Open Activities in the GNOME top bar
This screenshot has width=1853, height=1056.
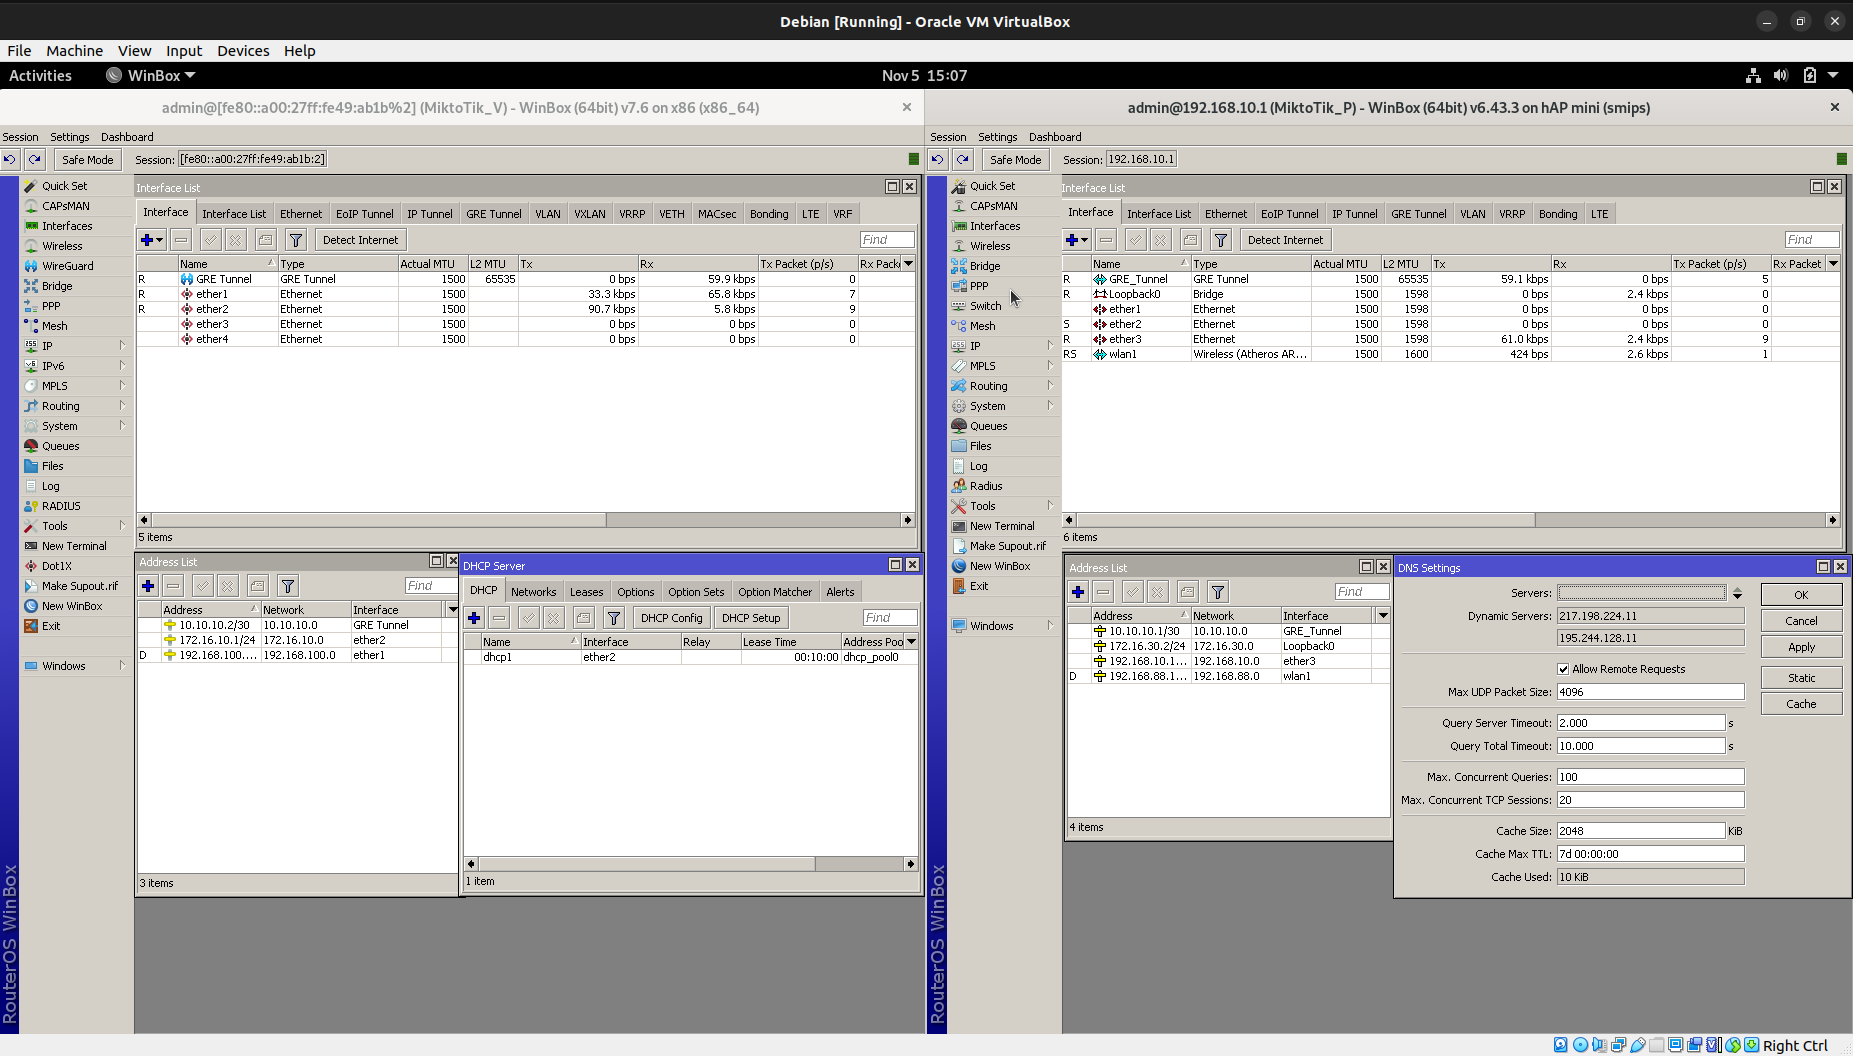[x=40, y=75]
